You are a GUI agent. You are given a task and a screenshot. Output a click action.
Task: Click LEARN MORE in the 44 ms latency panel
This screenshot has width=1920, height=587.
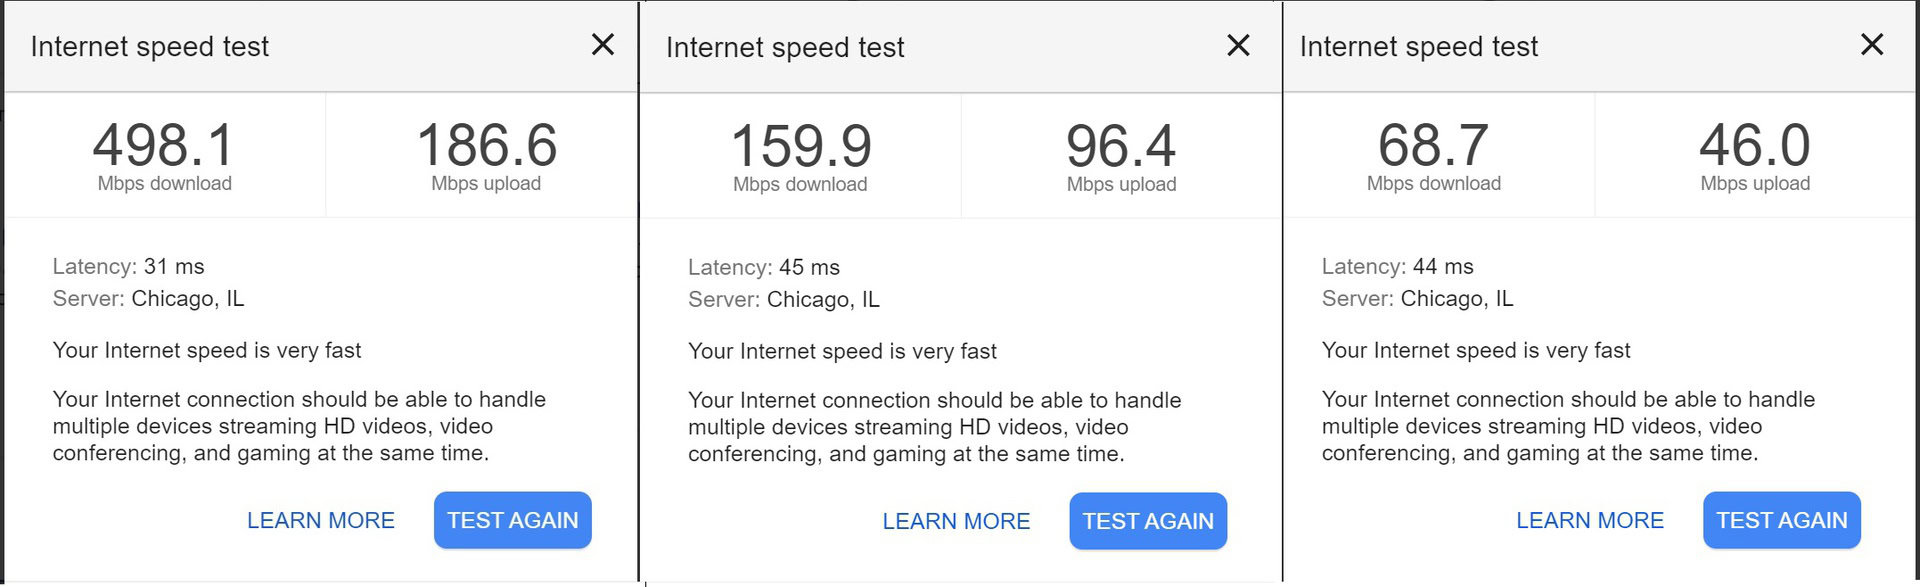click(x=1589, y=520)
